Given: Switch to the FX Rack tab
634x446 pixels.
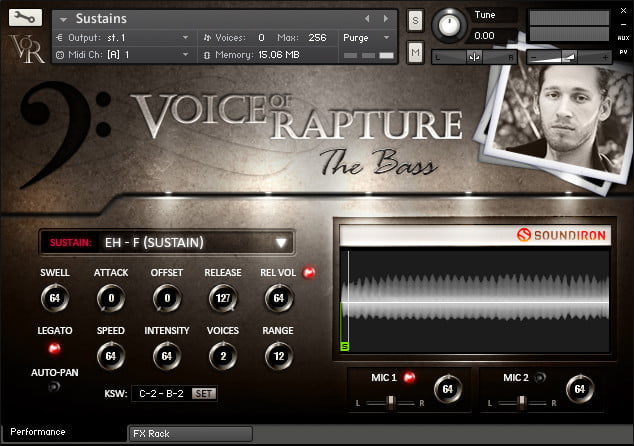Looking at the screenshot, I should 190,433.
